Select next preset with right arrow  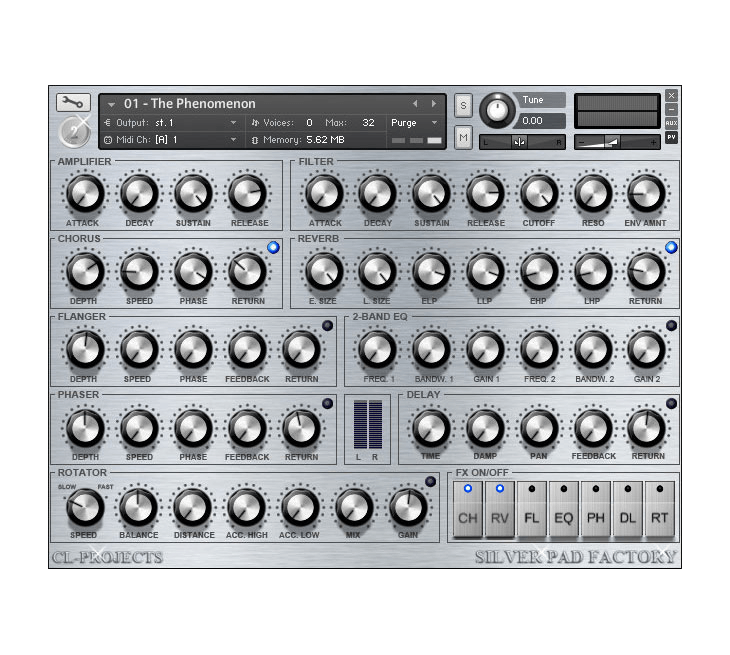click(433, 104)
